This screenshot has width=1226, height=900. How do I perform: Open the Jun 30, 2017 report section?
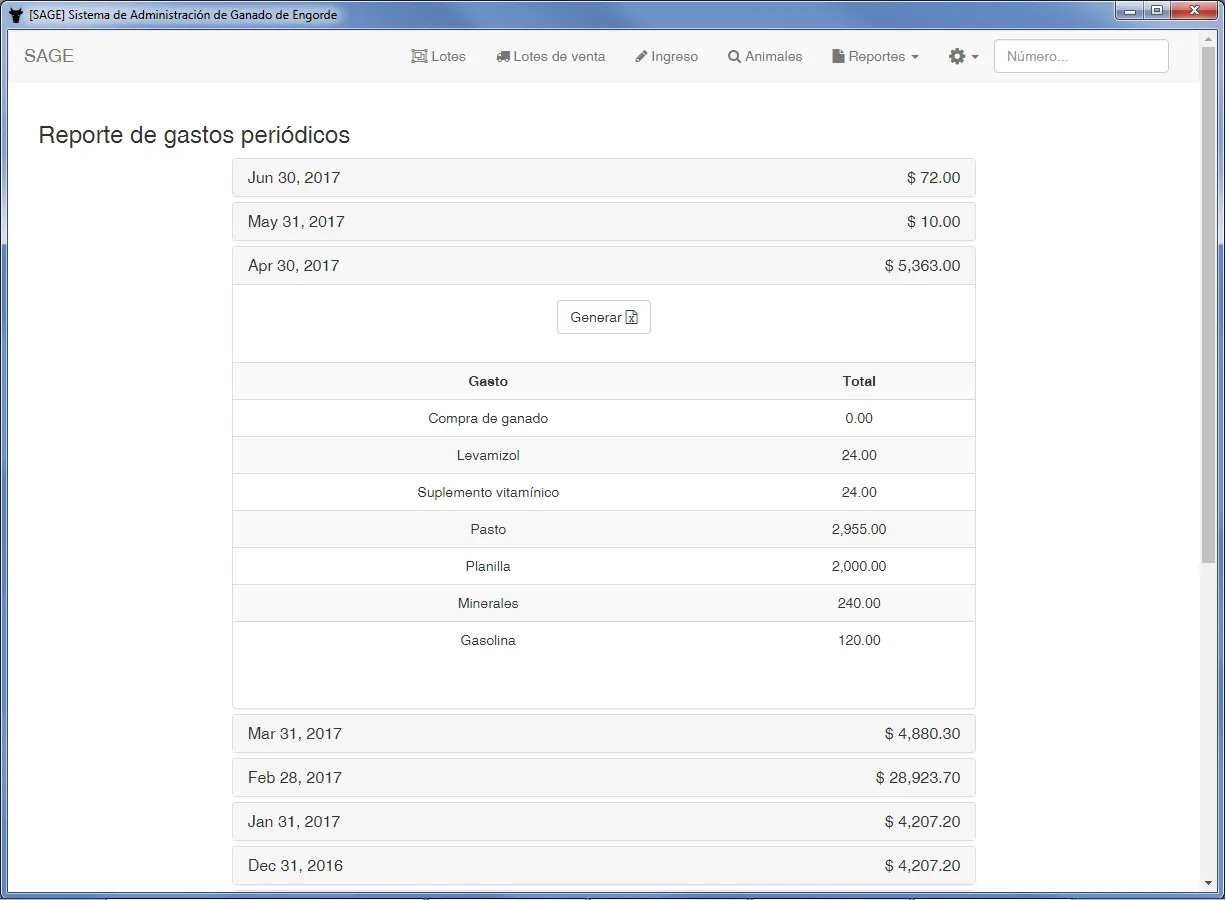coord(604,177)
